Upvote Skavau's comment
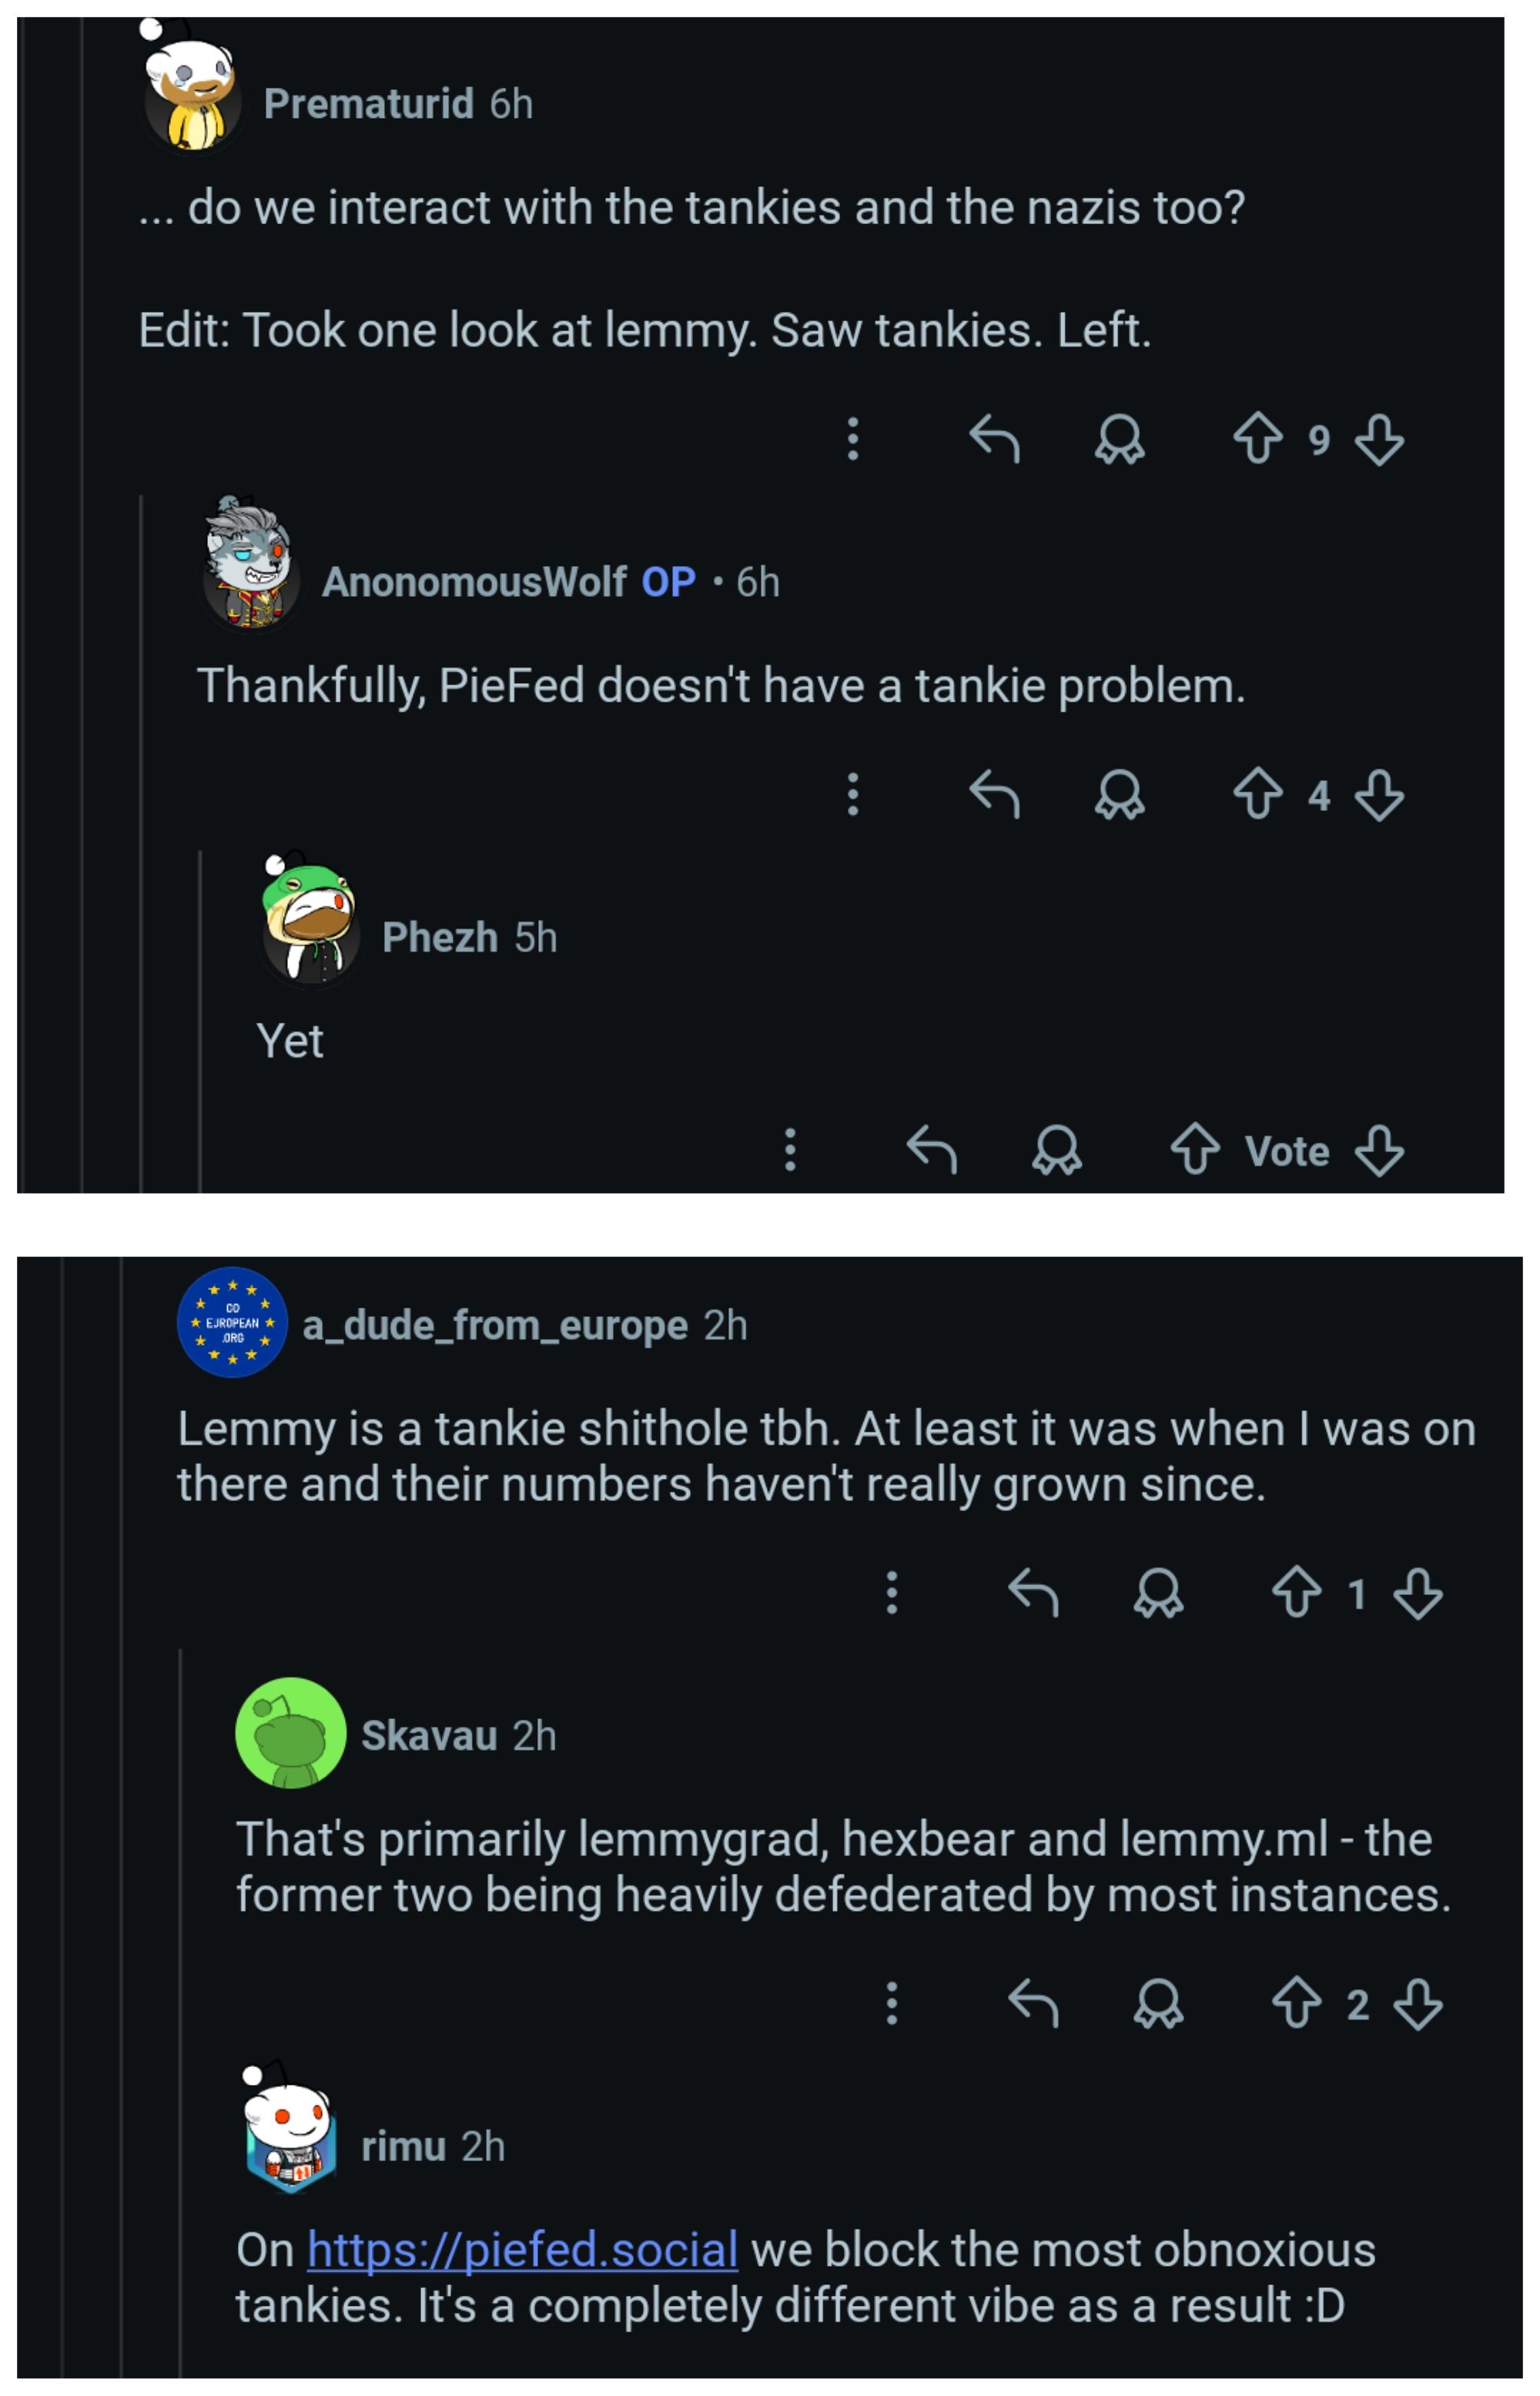The width and height of the screenshot is (1540, 2396). tap(1296, 2004)
